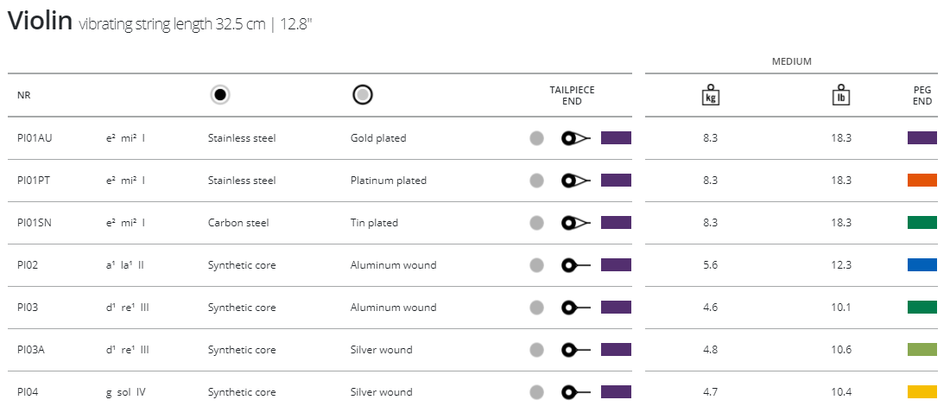Click the gray dot in the PI03A row
The height and width of the screenshot is (419, 950).
(x=536, y=350)
